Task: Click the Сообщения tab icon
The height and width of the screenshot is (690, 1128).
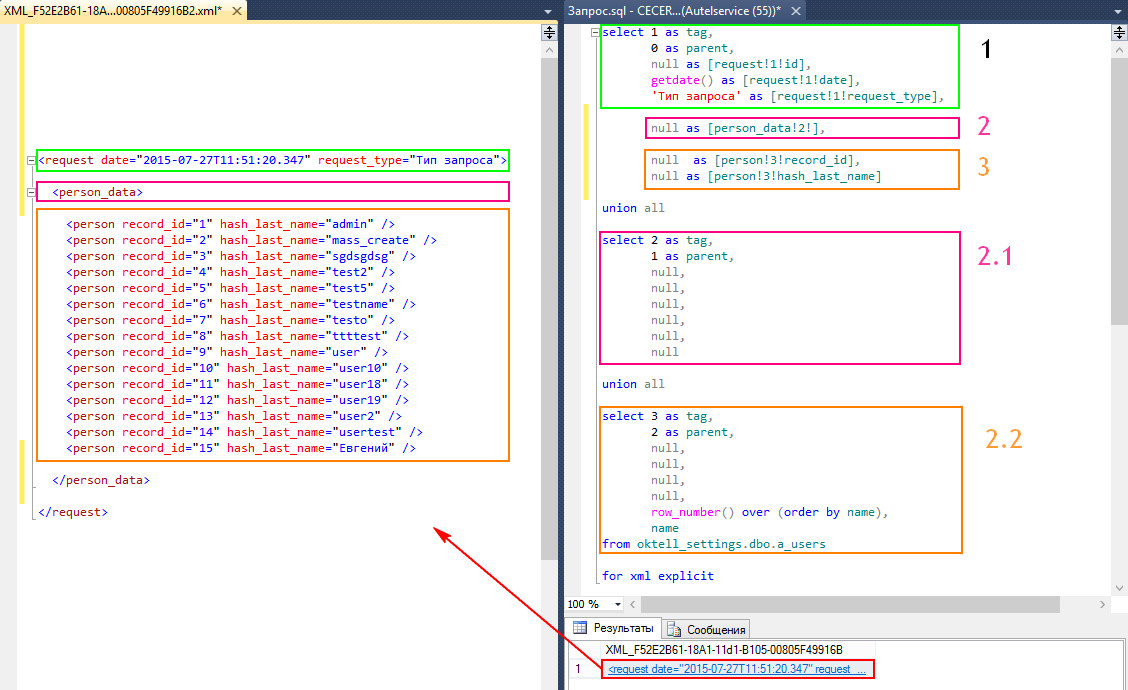Action: pyautogui.click(x=675, y=629)
